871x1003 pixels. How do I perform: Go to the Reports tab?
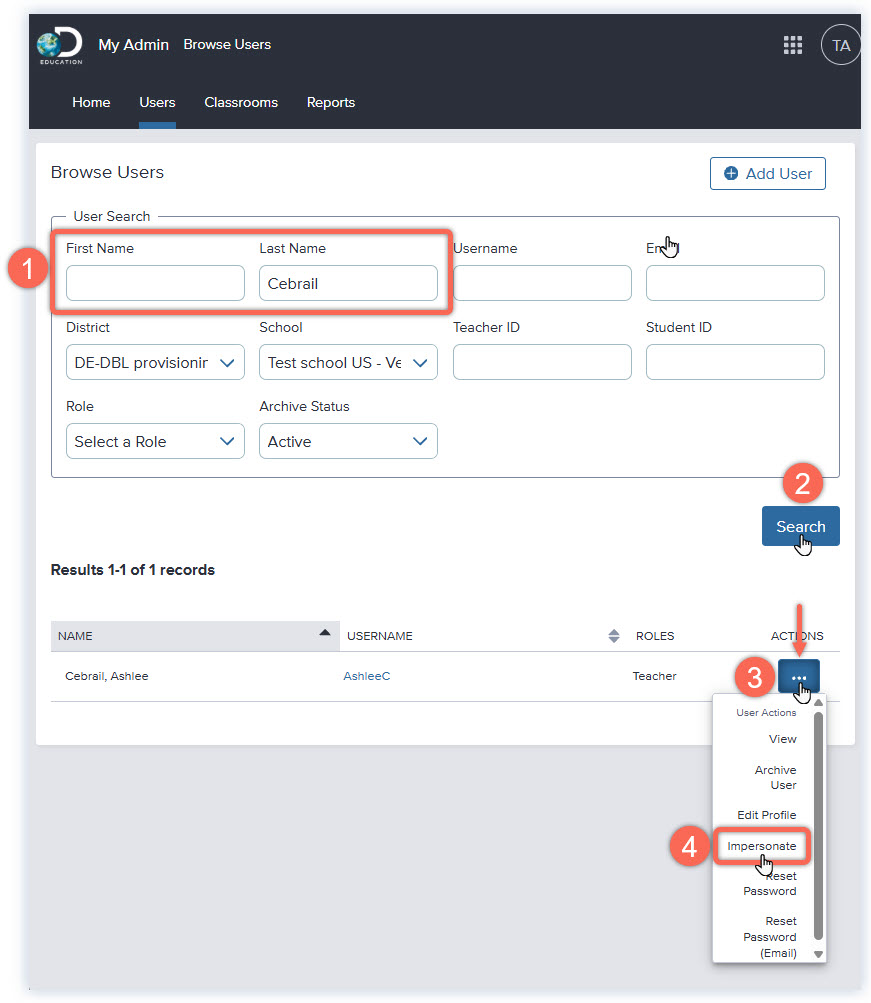click(x=331, y=102)
